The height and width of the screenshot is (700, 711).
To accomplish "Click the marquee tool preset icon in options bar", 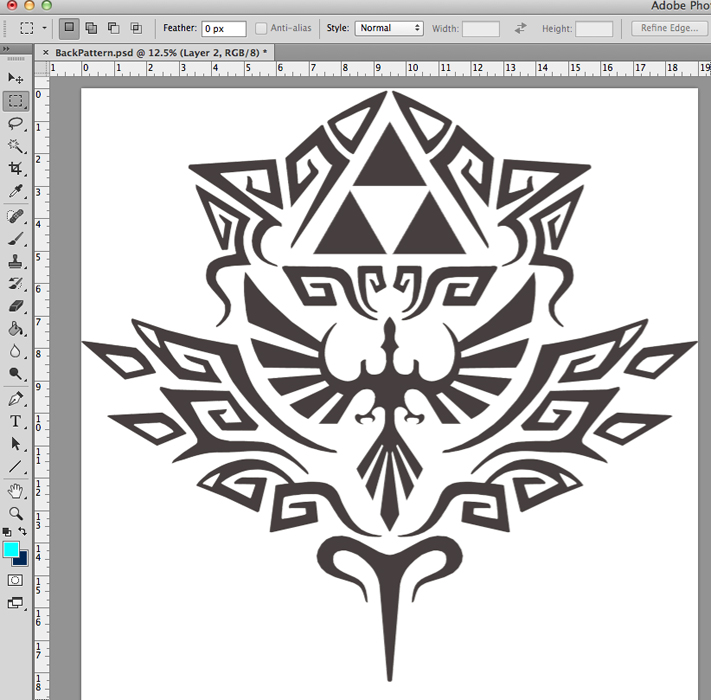I will (x=27, y=28).
